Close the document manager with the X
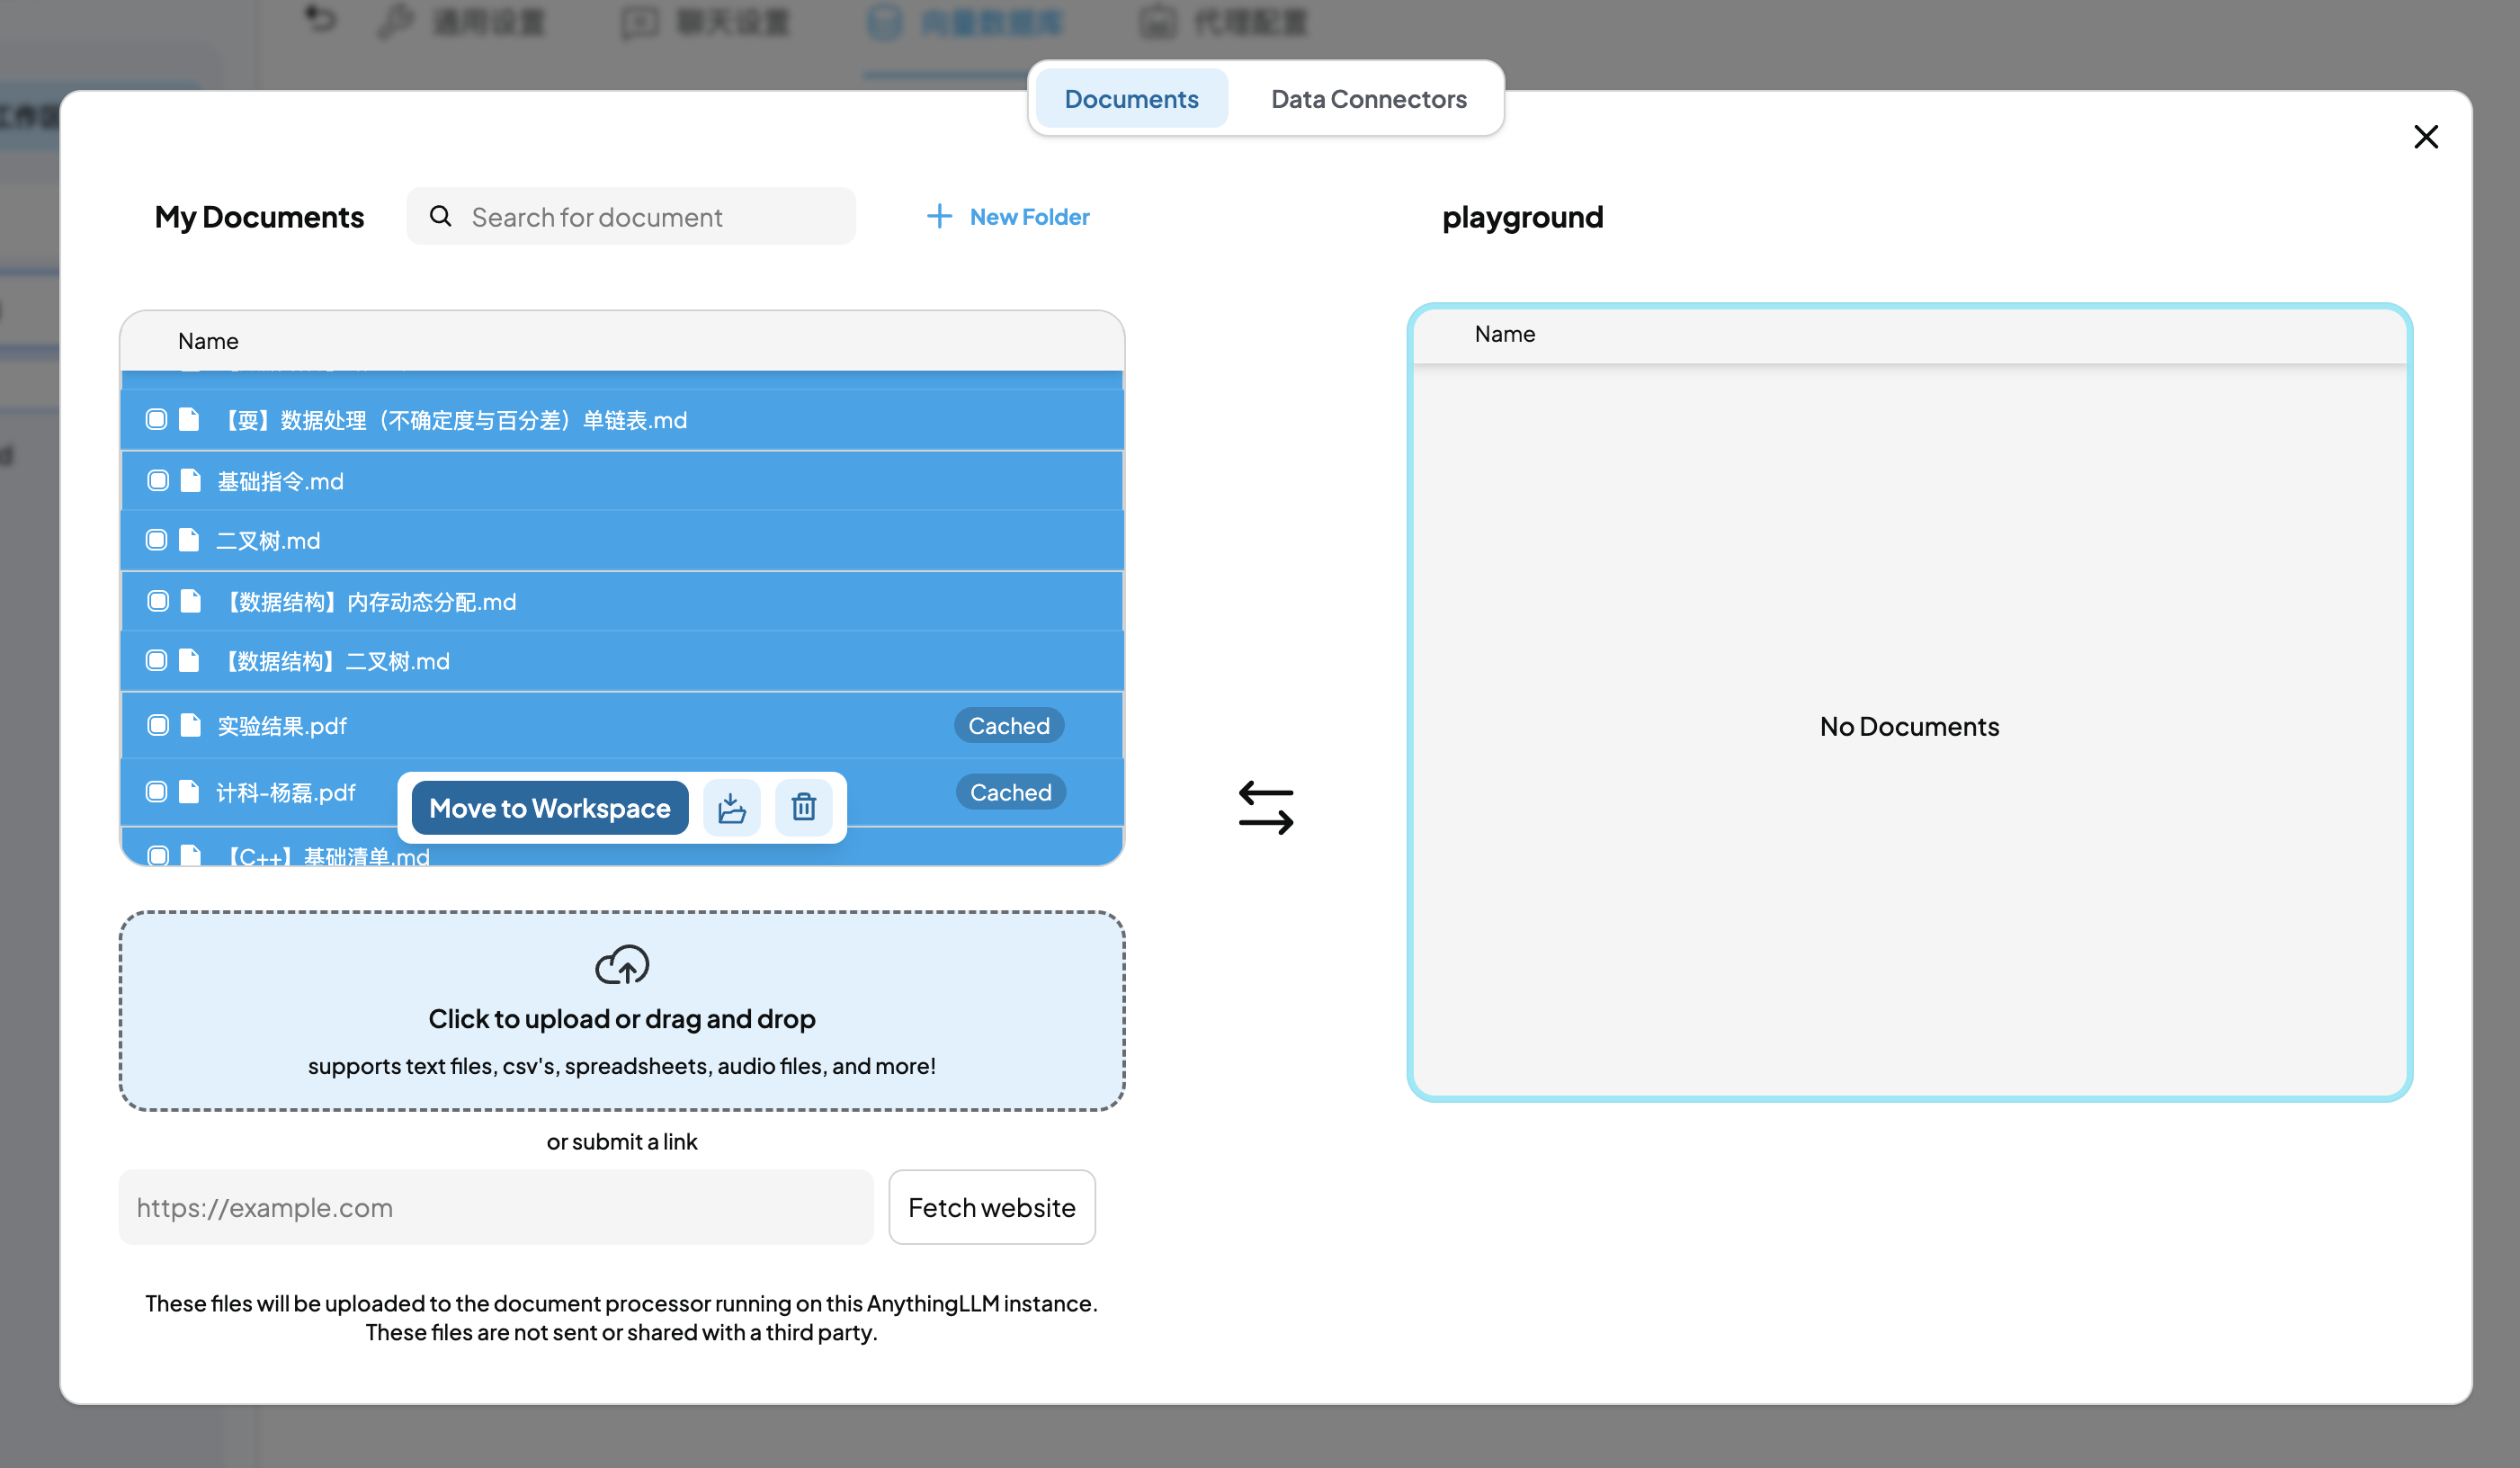Screen dimensions: 2520x1468 [x=2425, y=137]
